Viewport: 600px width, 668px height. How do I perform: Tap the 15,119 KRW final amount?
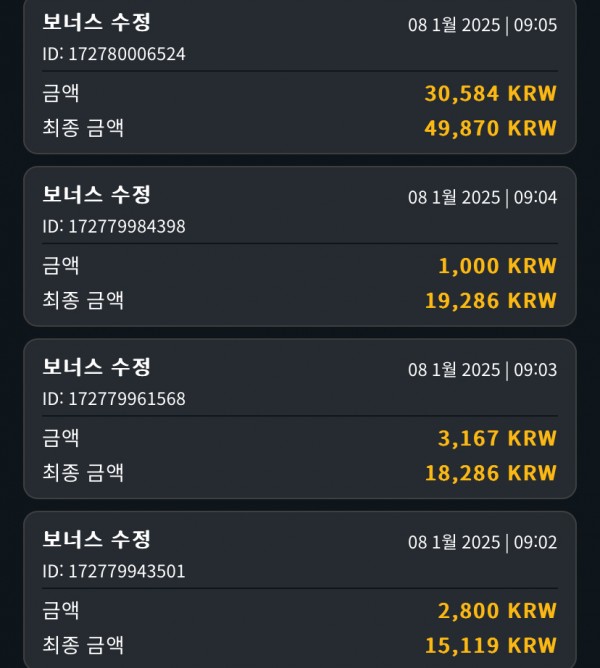point(491,645)
